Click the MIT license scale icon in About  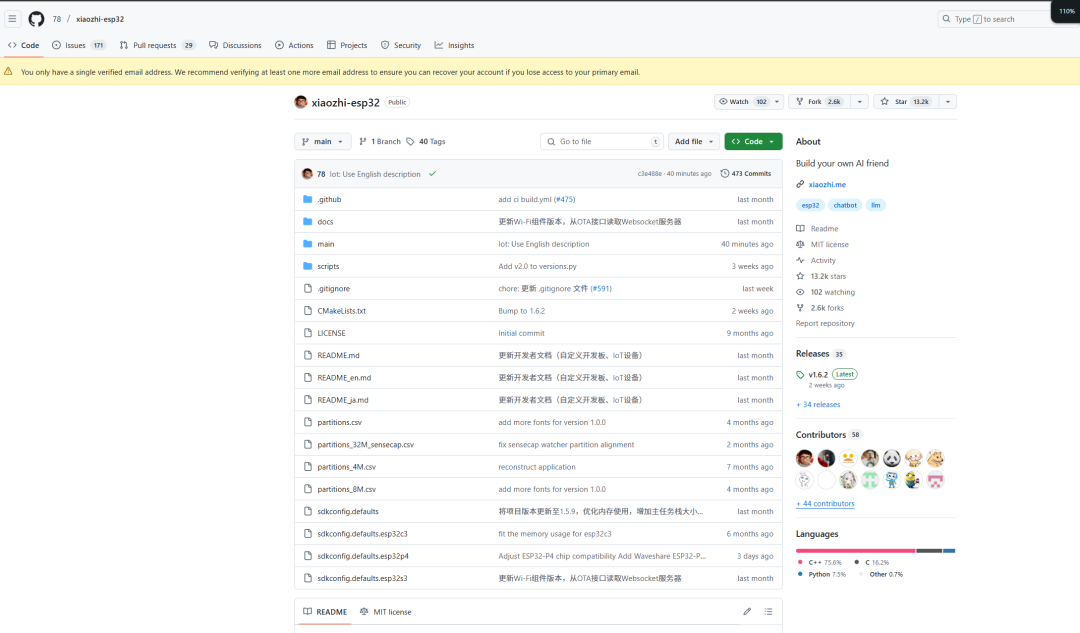point(800,245)
